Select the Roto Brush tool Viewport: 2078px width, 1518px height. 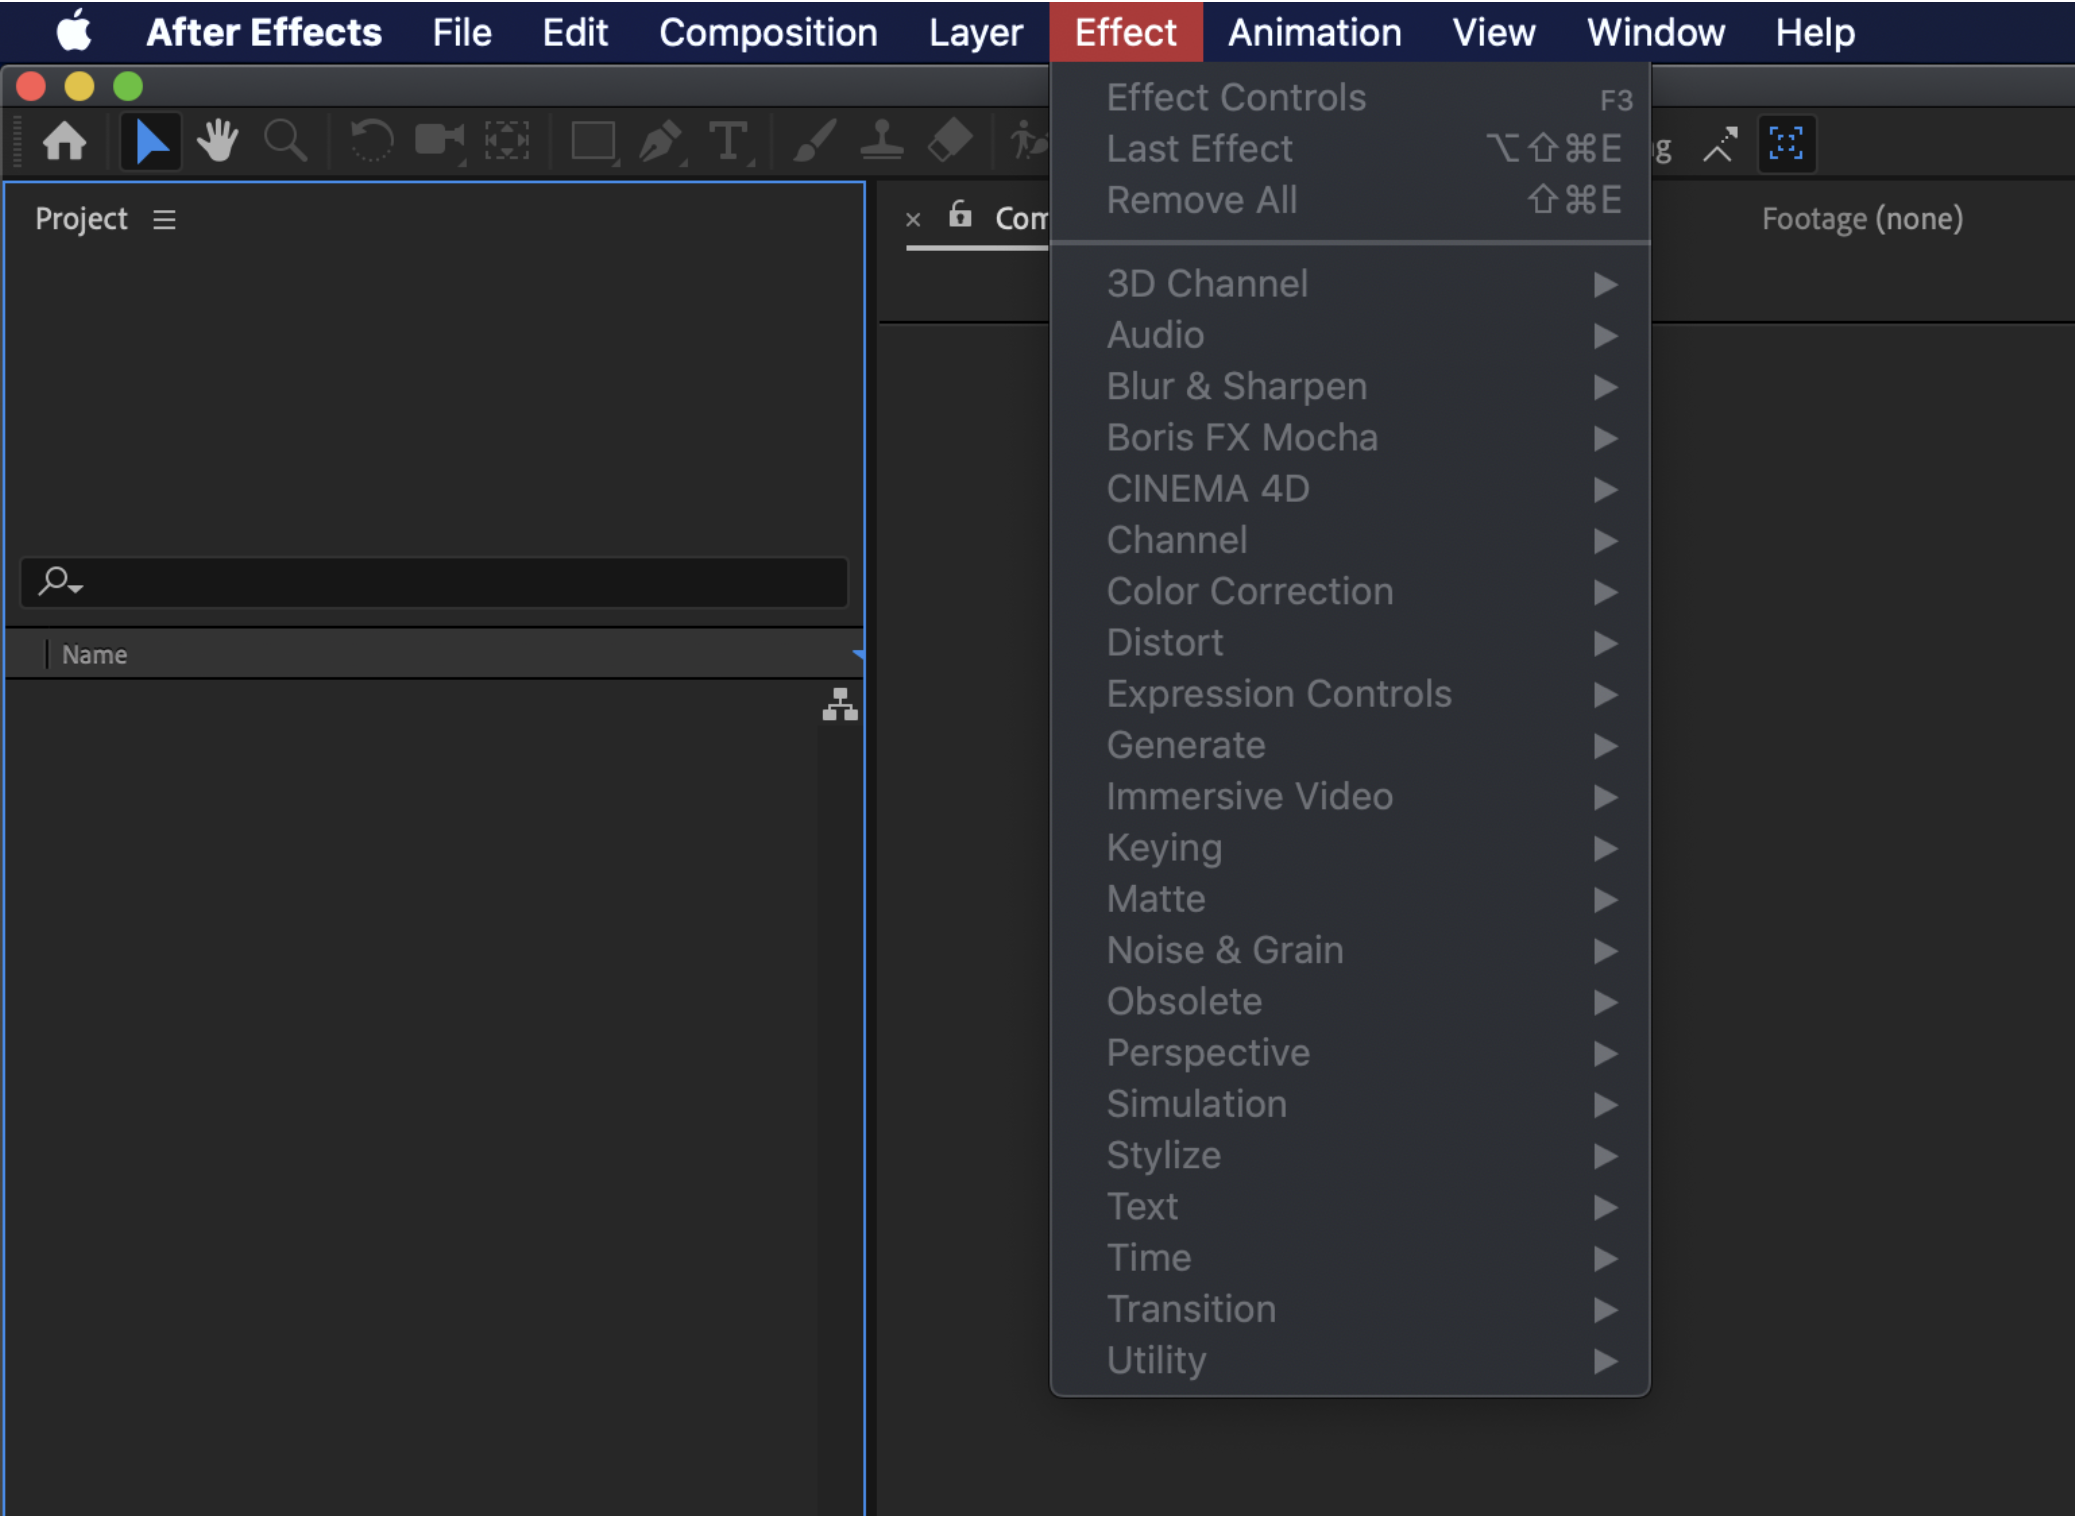pos(1028,141)
